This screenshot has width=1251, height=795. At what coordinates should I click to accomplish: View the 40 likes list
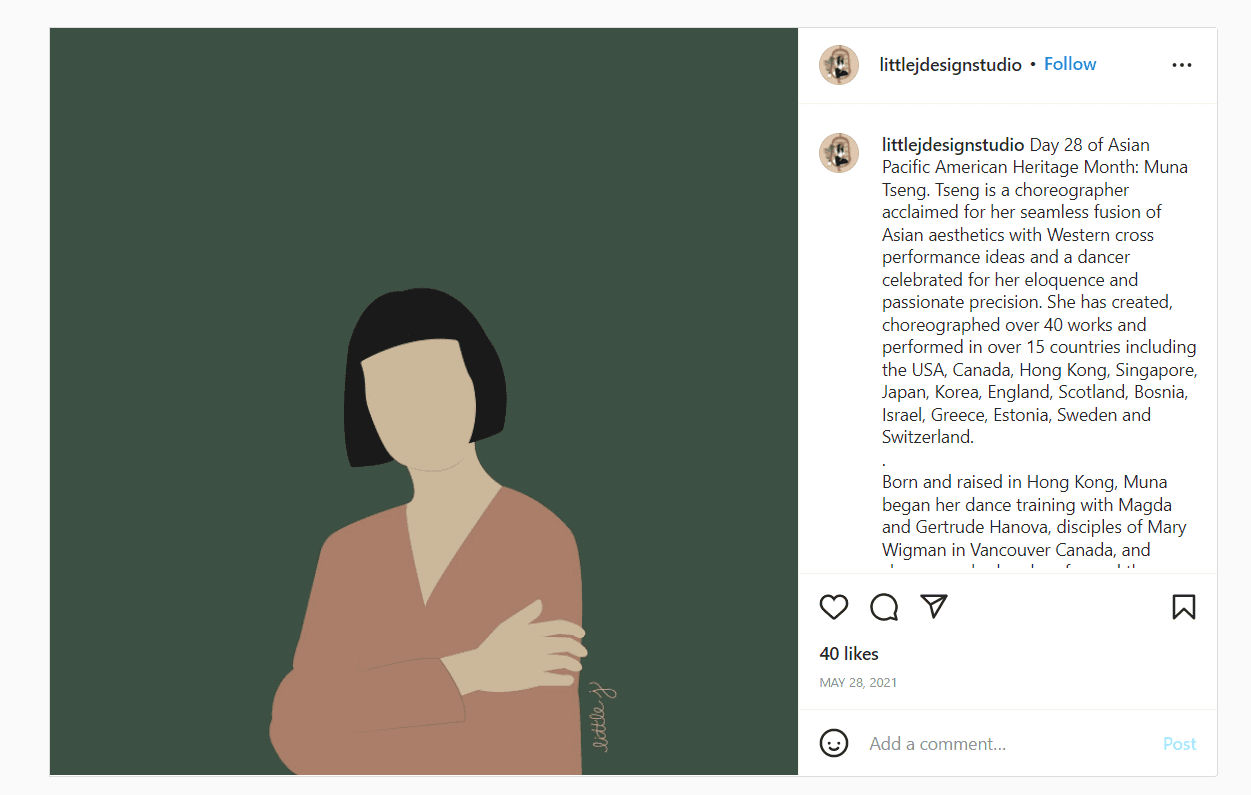tap(849, 654)
